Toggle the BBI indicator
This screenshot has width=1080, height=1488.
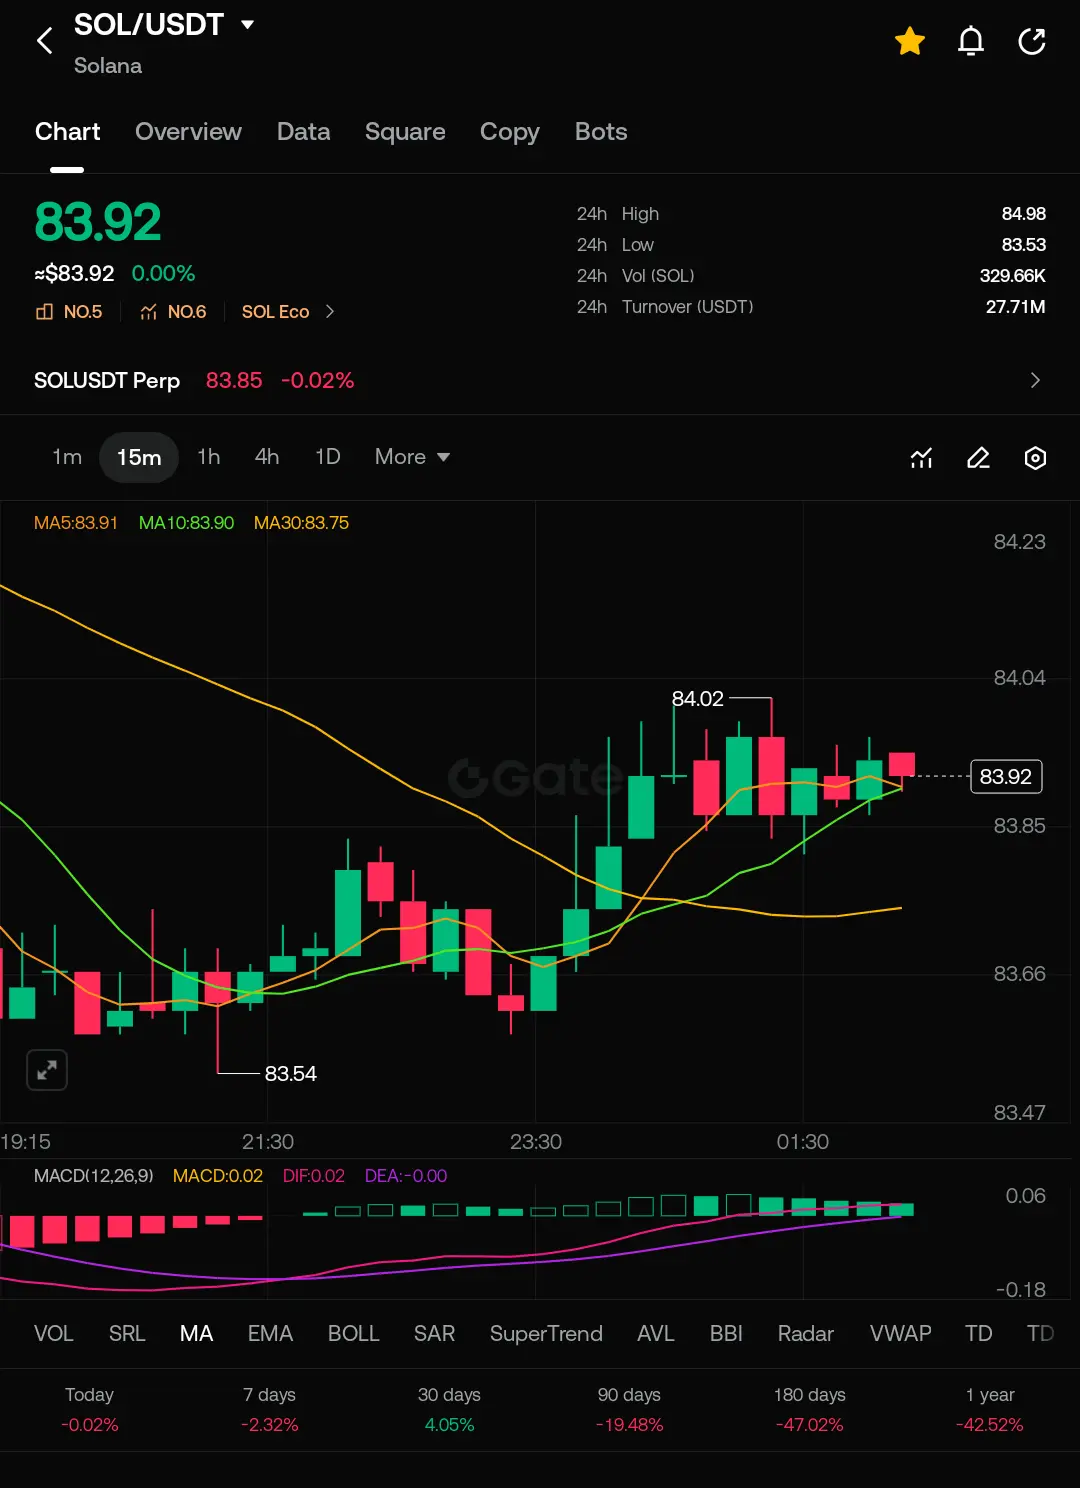tap(726, 1334)
